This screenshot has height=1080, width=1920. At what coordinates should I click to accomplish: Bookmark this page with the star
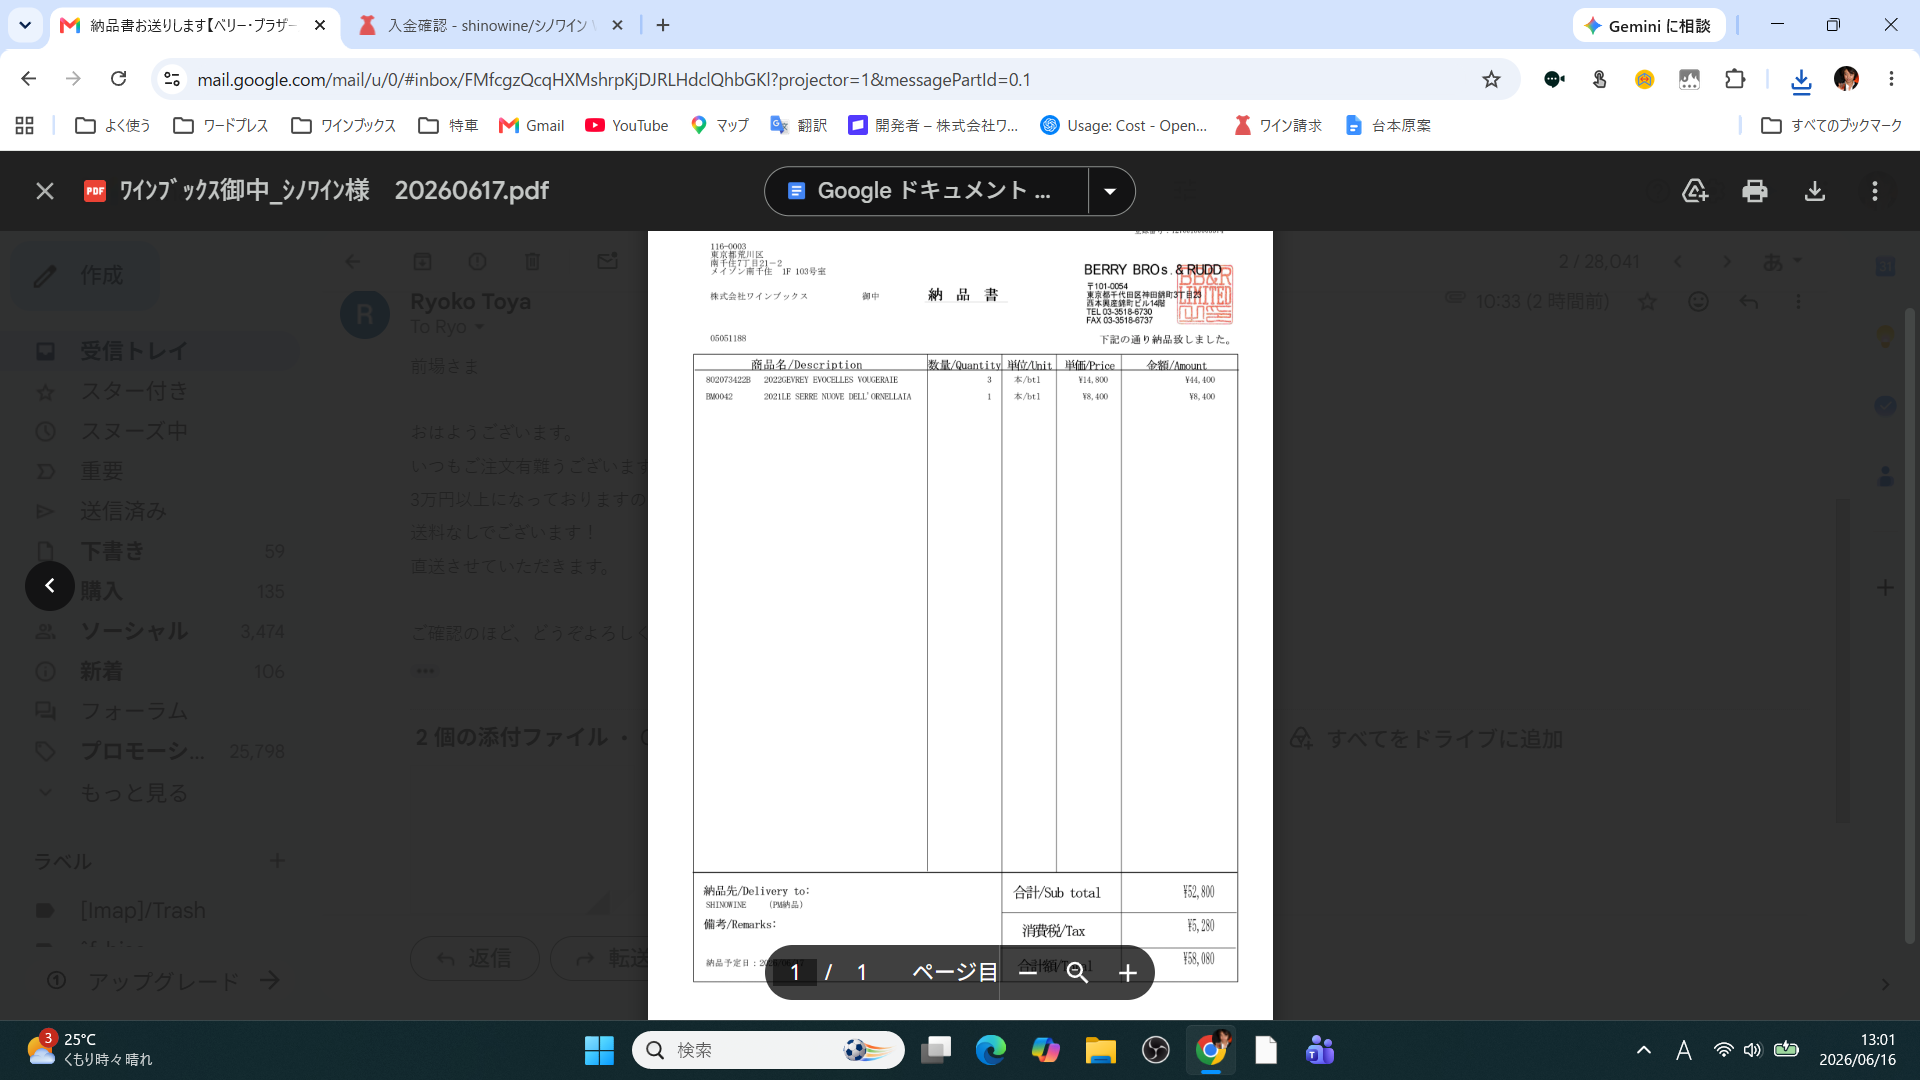point(1491,79)
